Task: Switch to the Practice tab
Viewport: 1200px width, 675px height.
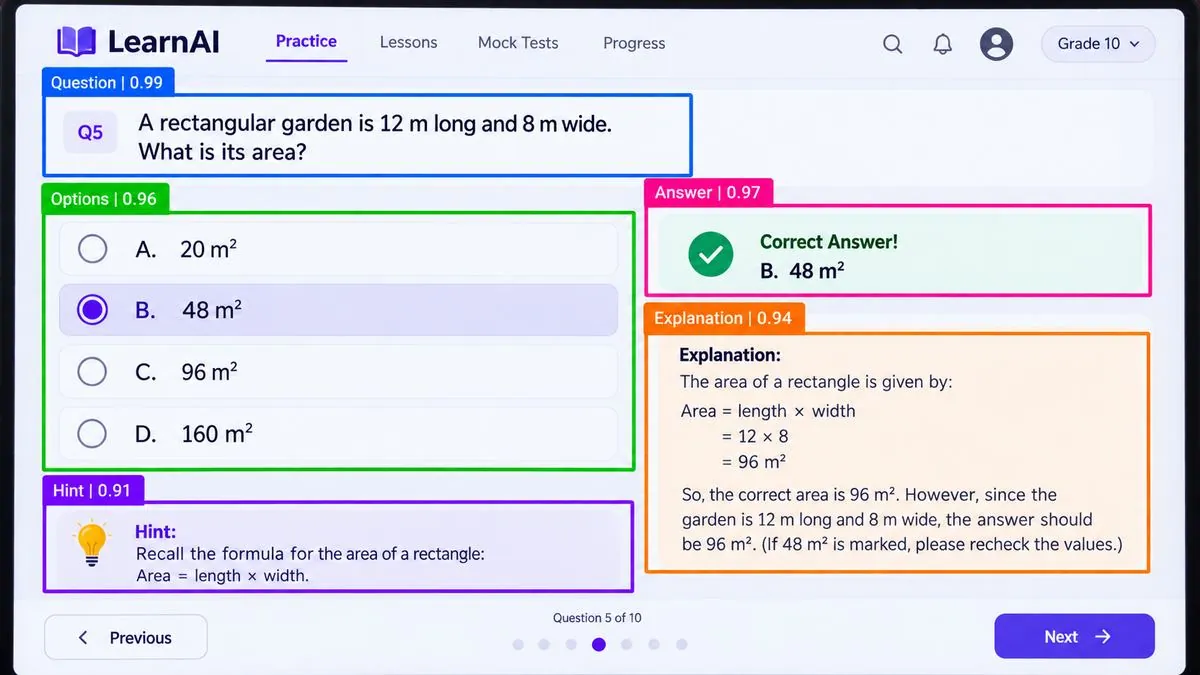Action: (306, 42)
